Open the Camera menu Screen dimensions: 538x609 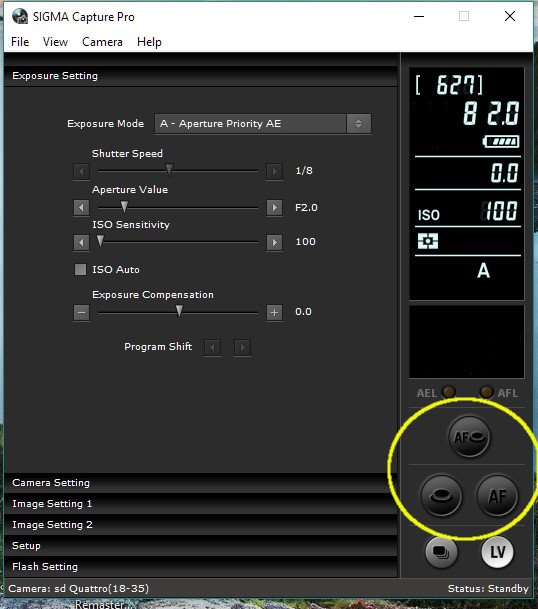tap(102, 42)
